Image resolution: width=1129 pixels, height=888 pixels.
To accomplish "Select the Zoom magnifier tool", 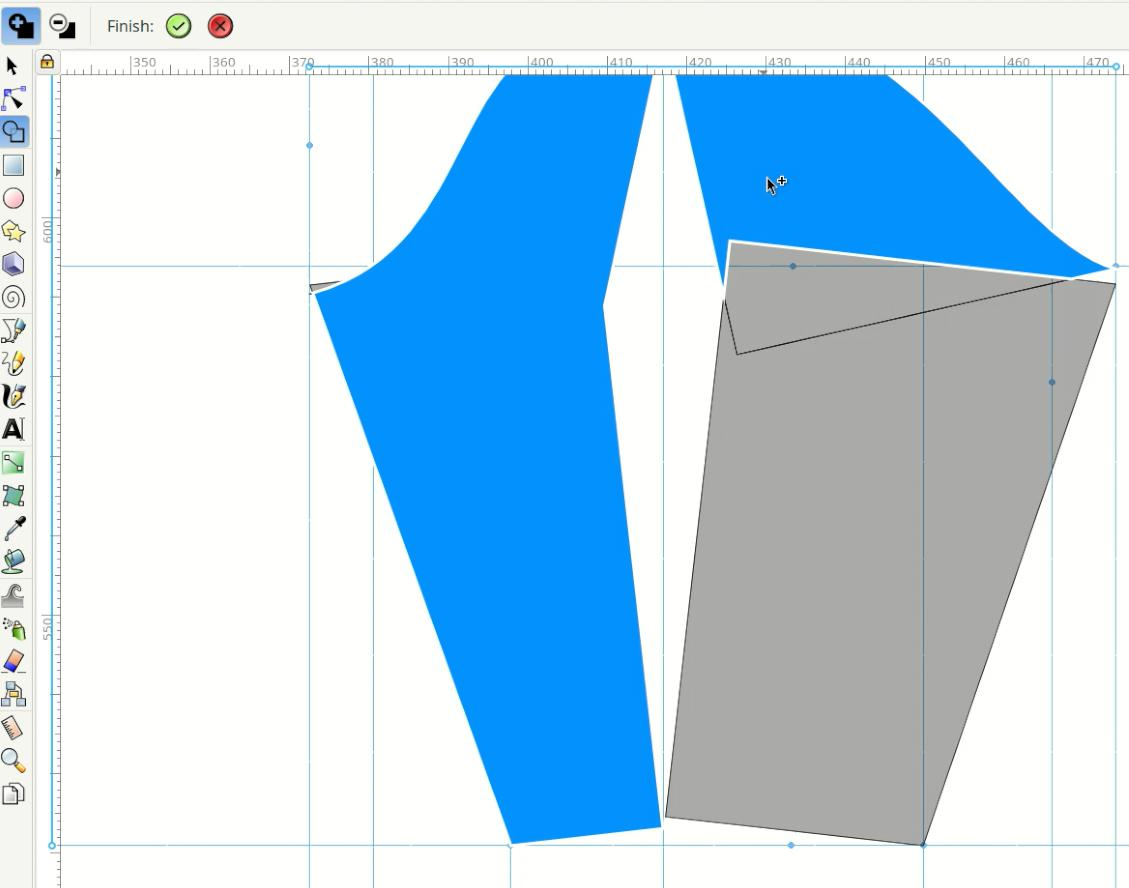I will tap(14, 761).
